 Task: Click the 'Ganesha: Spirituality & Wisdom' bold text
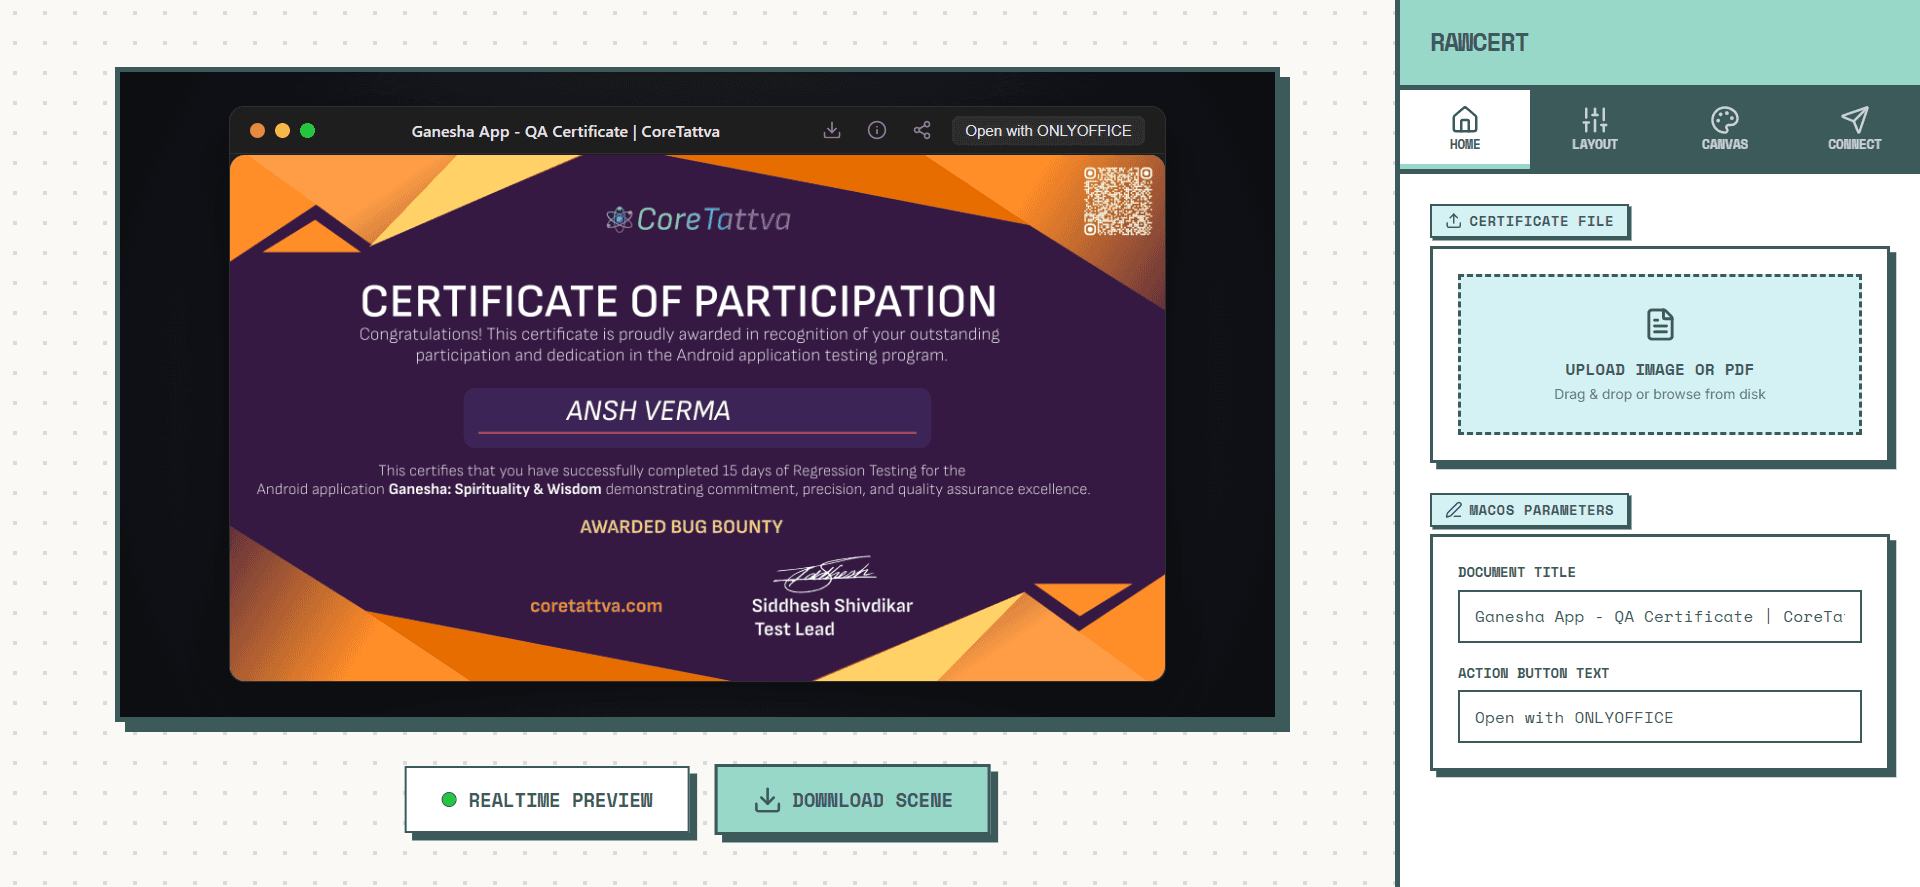coord(495,489)
